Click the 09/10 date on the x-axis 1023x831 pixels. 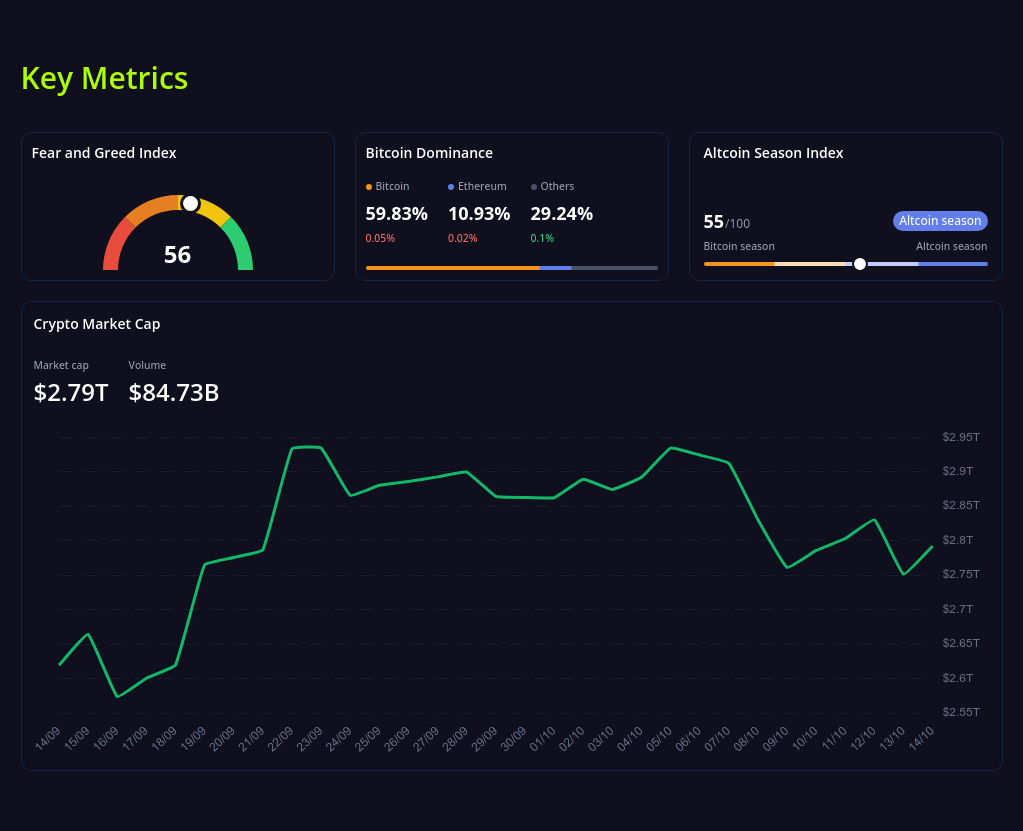point(775,738)
